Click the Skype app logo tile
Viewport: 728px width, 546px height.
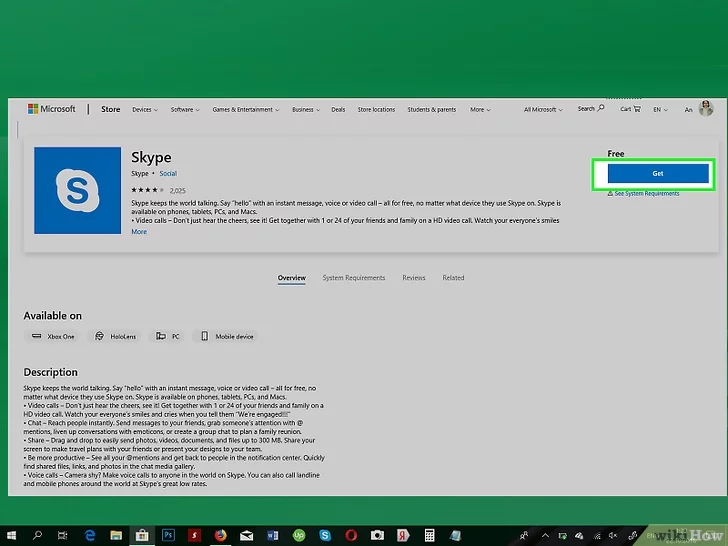pyautogui.click(x=78, y=190)
